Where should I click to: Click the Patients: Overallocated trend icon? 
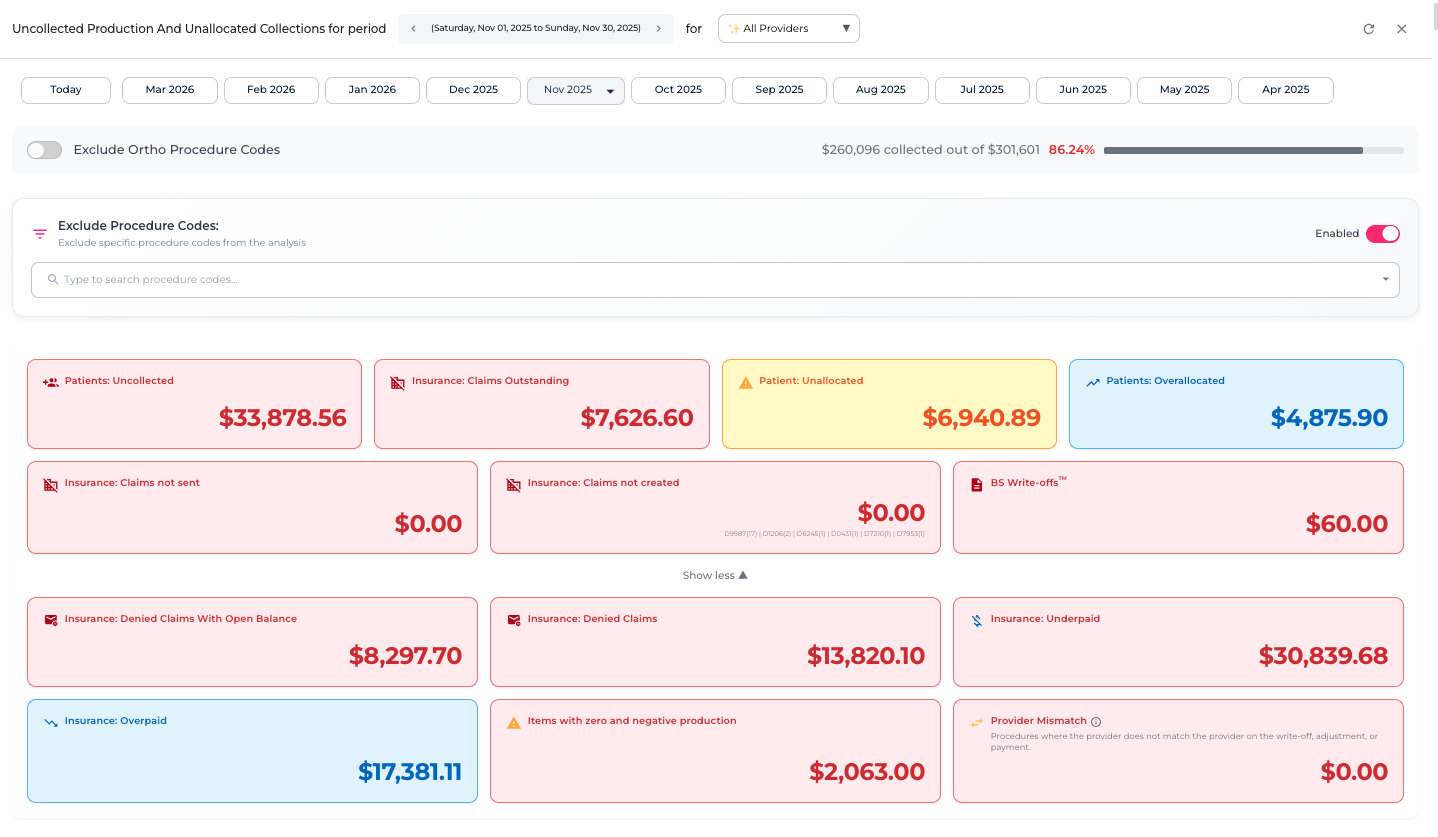1092,382
